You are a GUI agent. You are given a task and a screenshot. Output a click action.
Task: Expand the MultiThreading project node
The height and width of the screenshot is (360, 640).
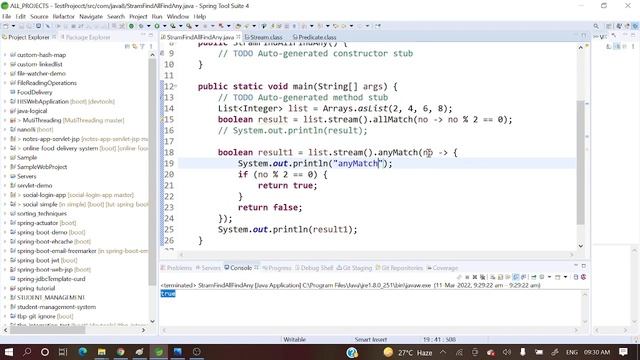[5, 120]
